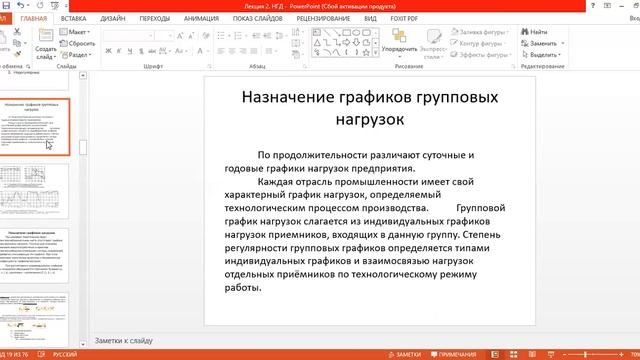Switch to ДИЗАЙН tab

113,18
